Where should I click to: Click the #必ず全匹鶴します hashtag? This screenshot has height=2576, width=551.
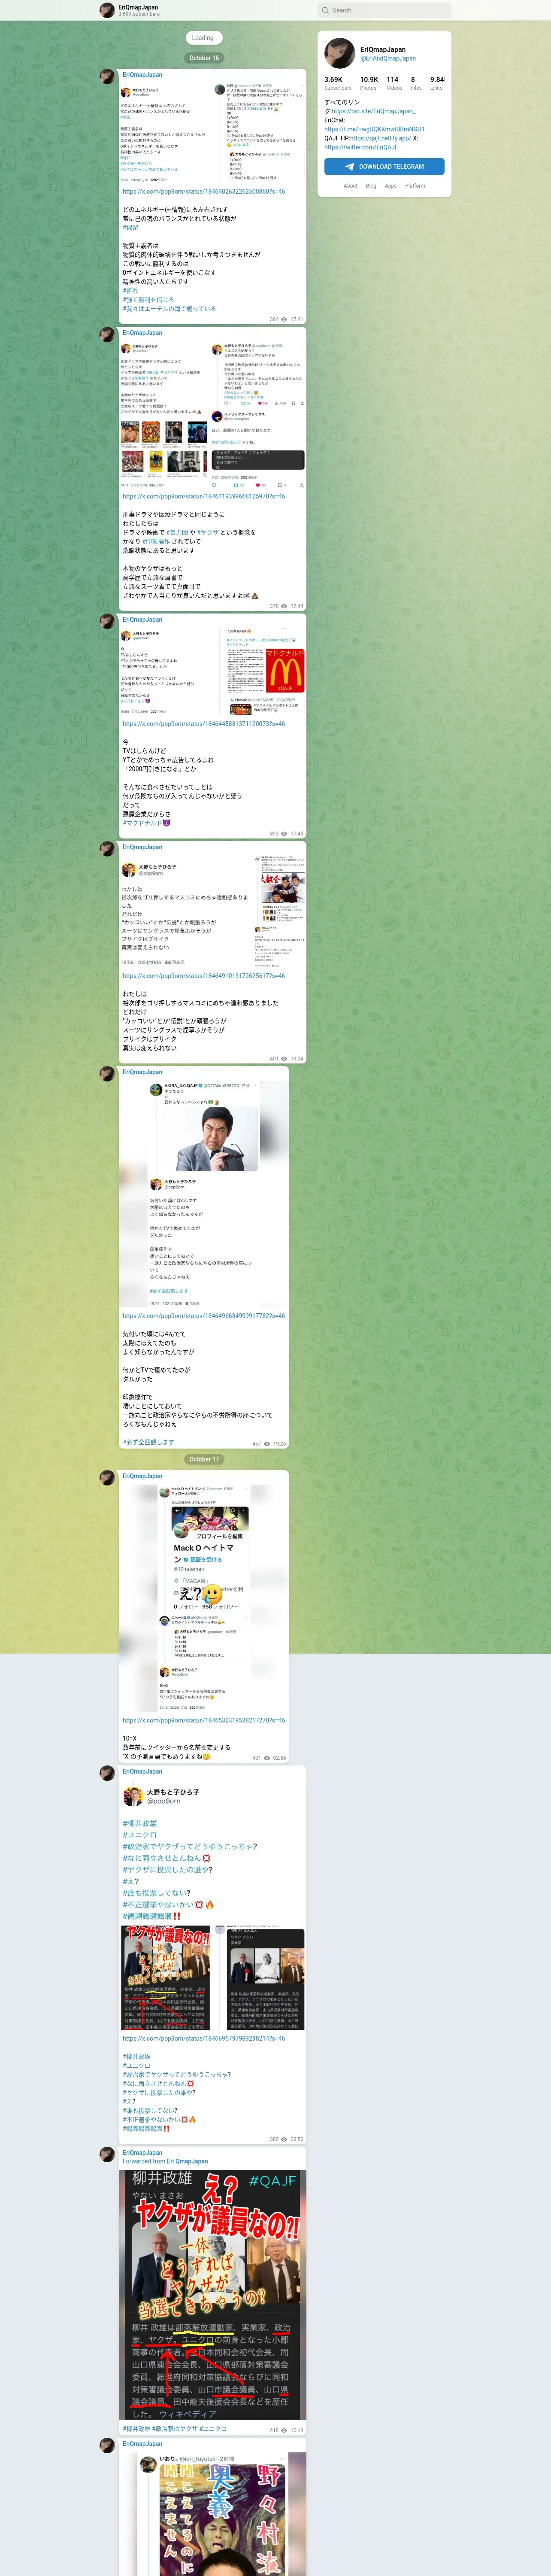click(148, 1442)
